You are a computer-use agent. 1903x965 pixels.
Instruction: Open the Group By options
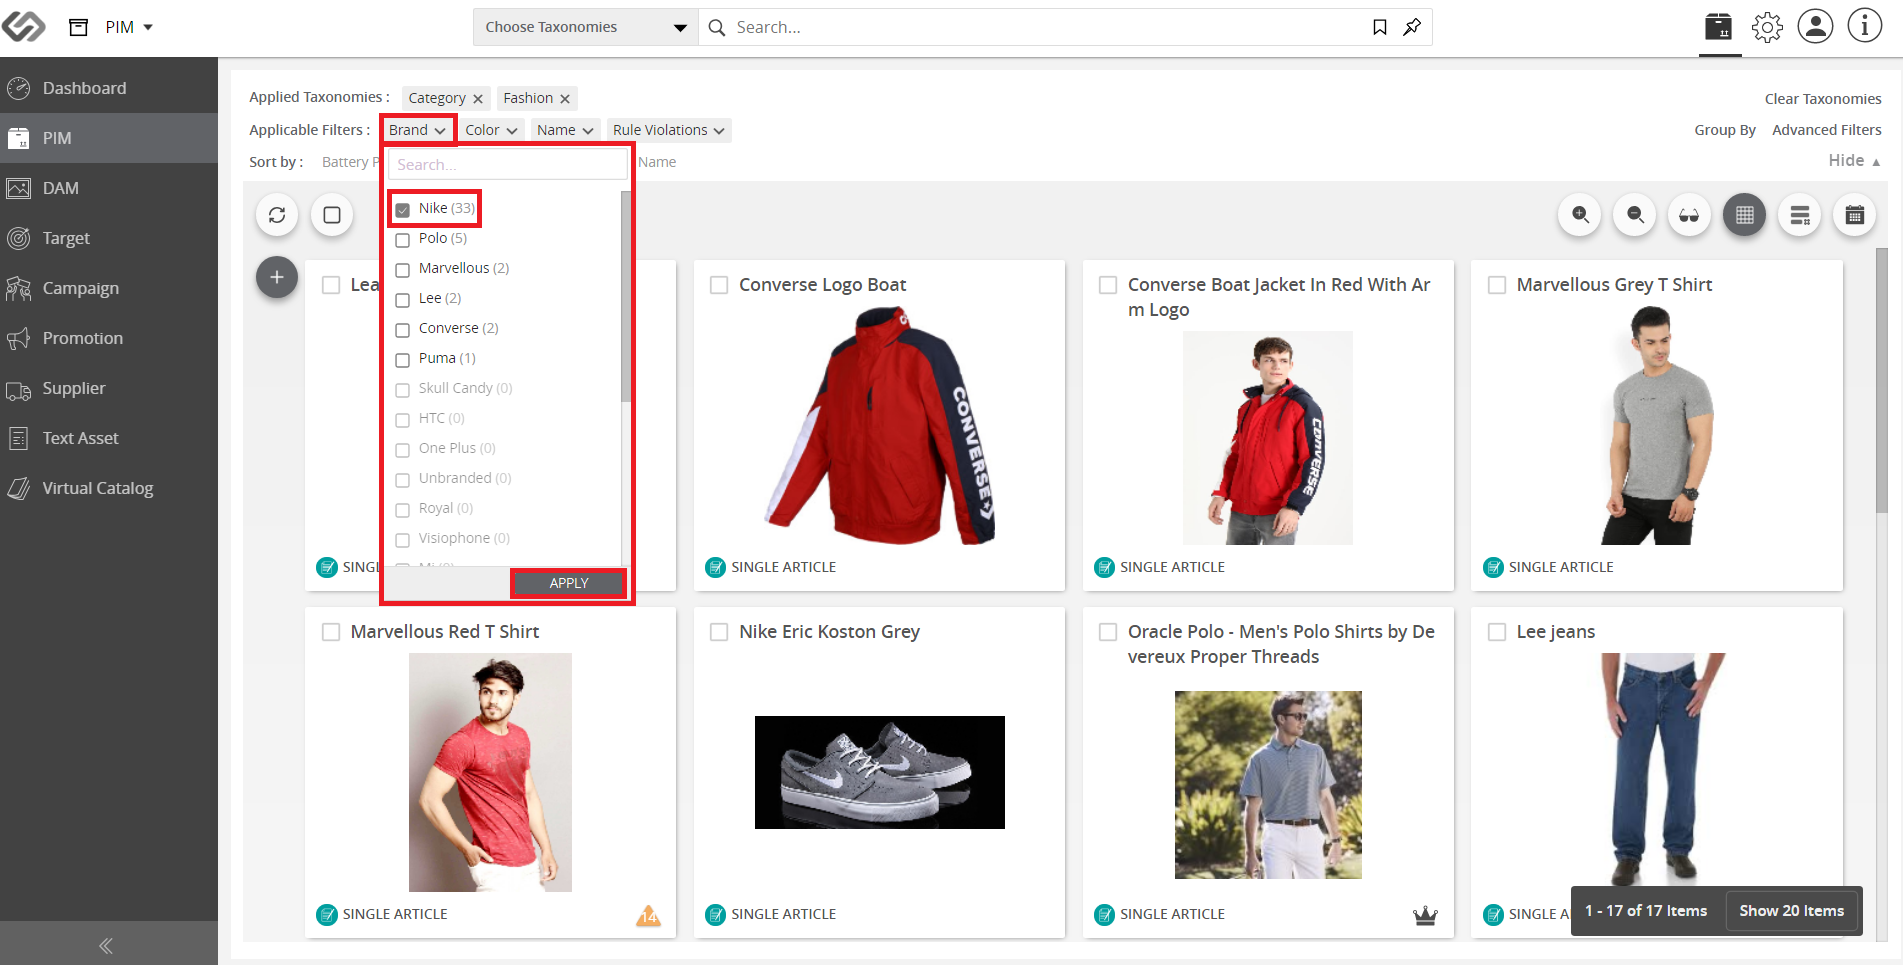coord(1725,130)
